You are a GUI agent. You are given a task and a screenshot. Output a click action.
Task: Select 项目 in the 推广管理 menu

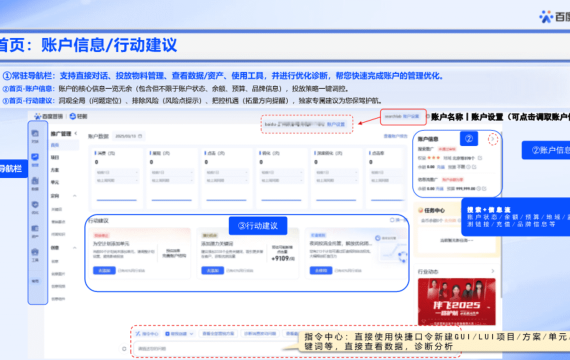55,157
